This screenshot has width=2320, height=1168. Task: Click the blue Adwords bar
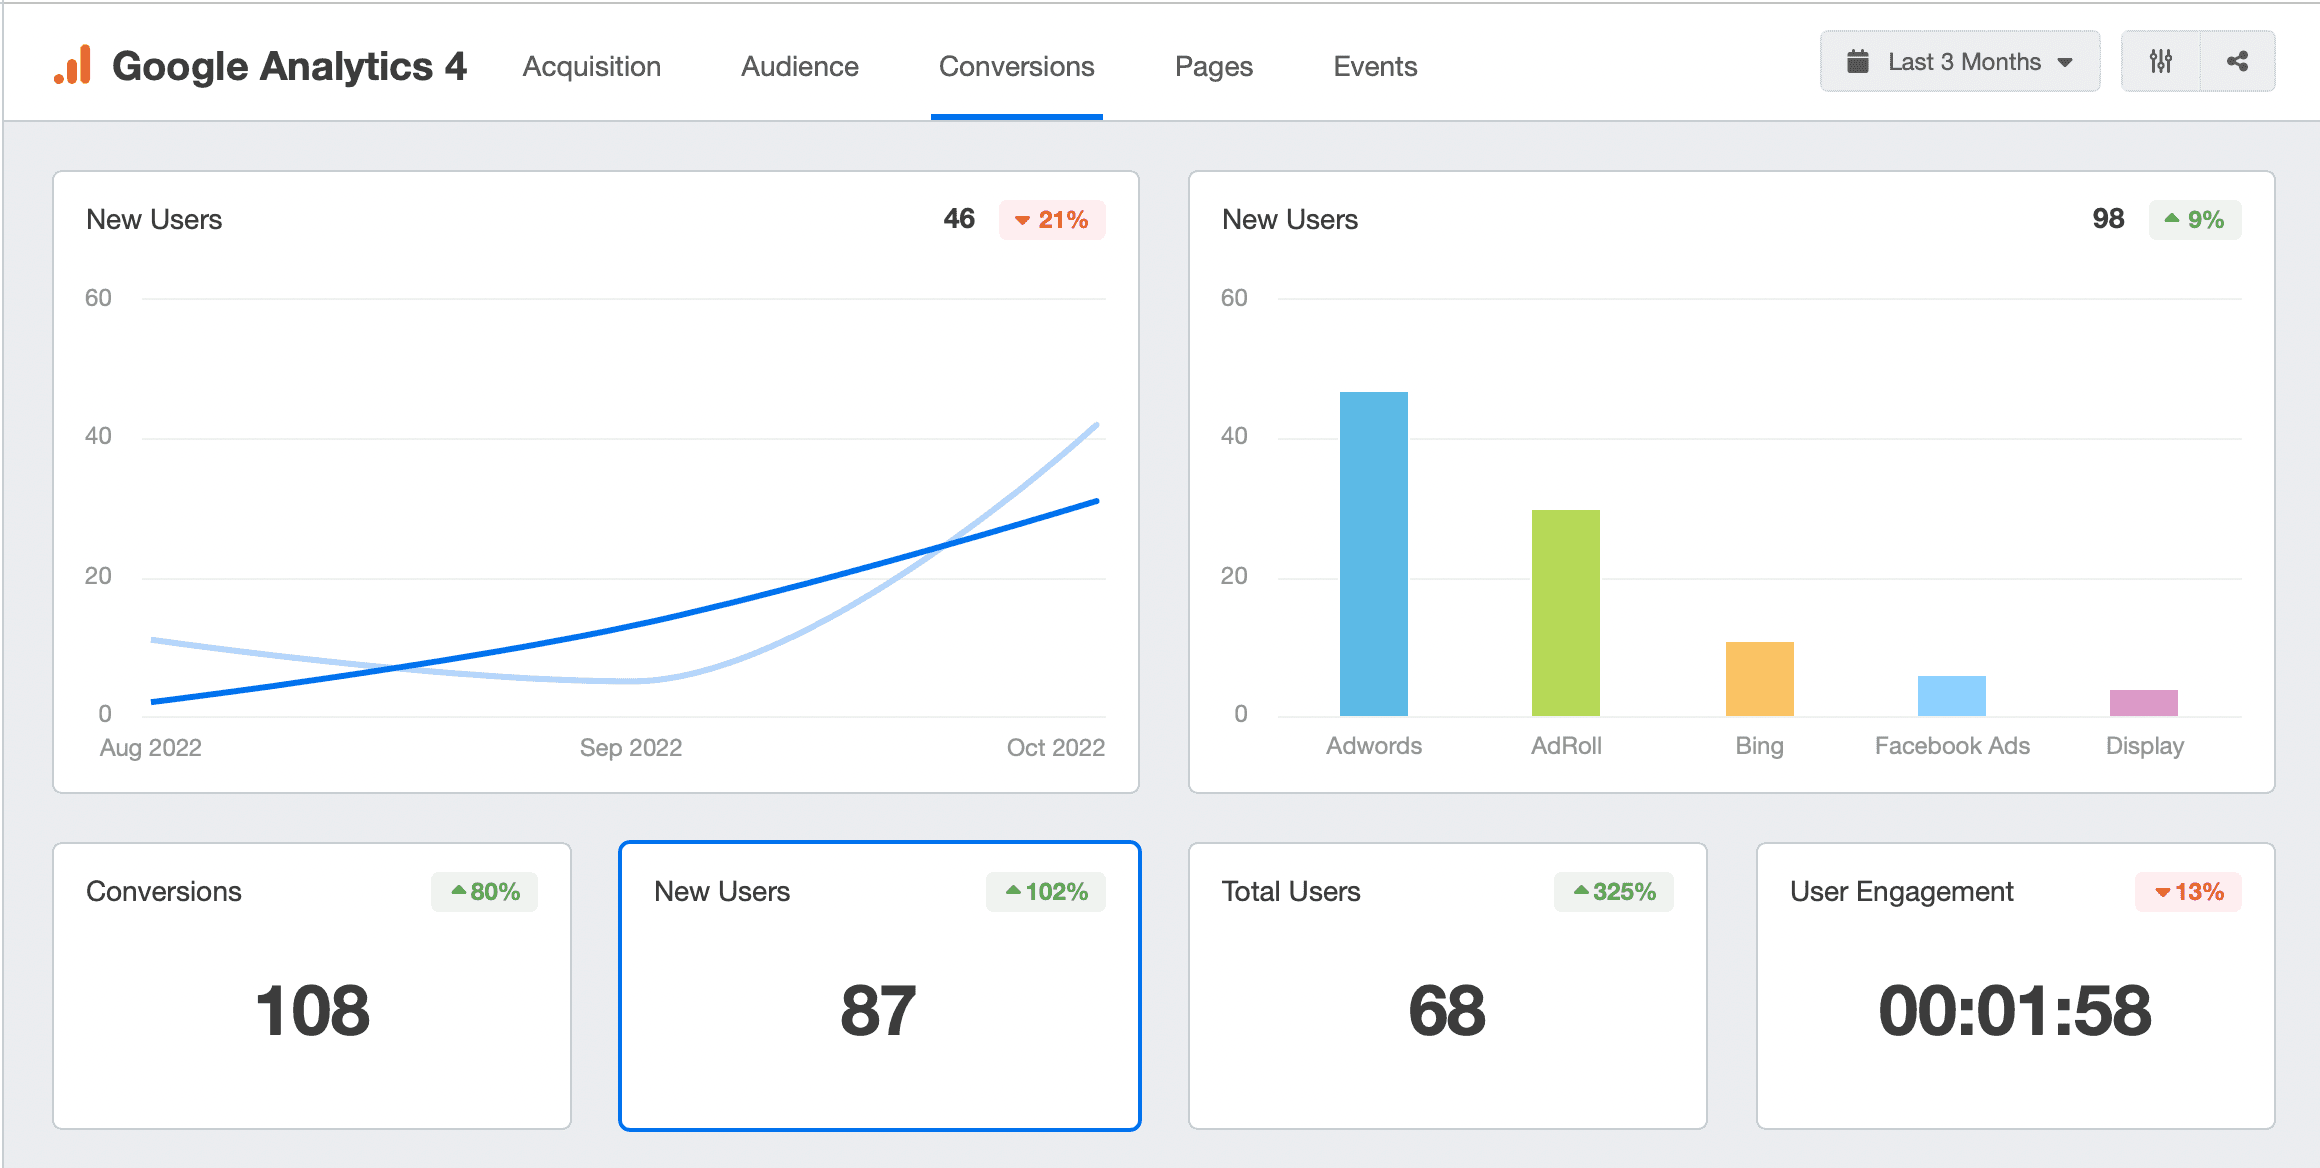click(1373, 554)
